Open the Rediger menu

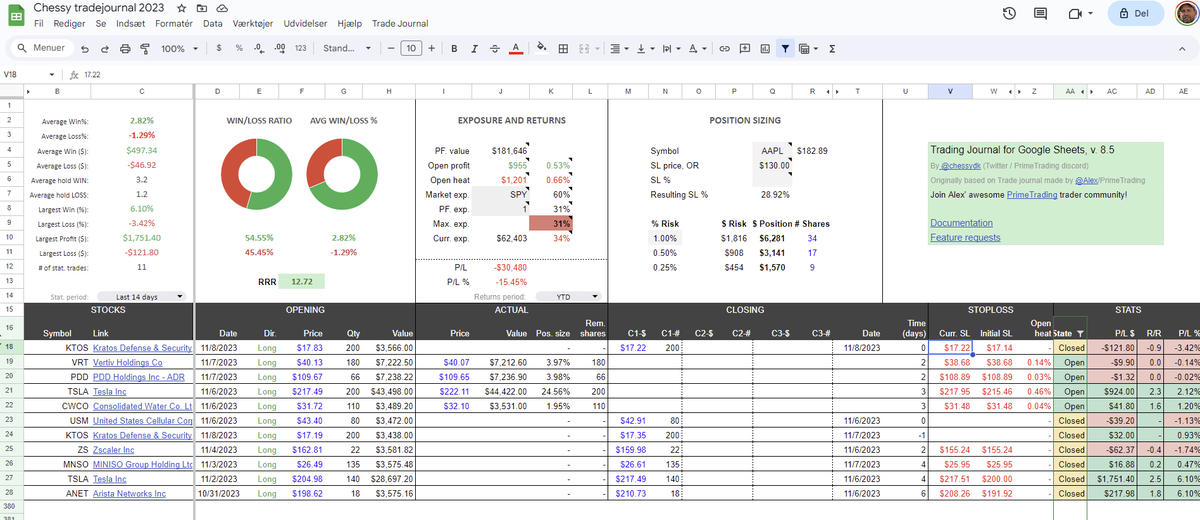(x=69, y=23)
